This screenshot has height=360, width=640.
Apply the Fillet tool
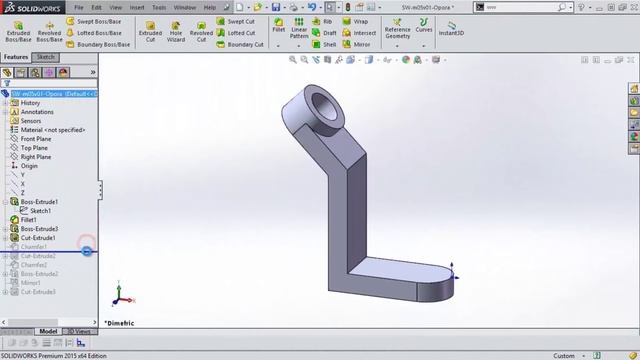pos(279,25)
